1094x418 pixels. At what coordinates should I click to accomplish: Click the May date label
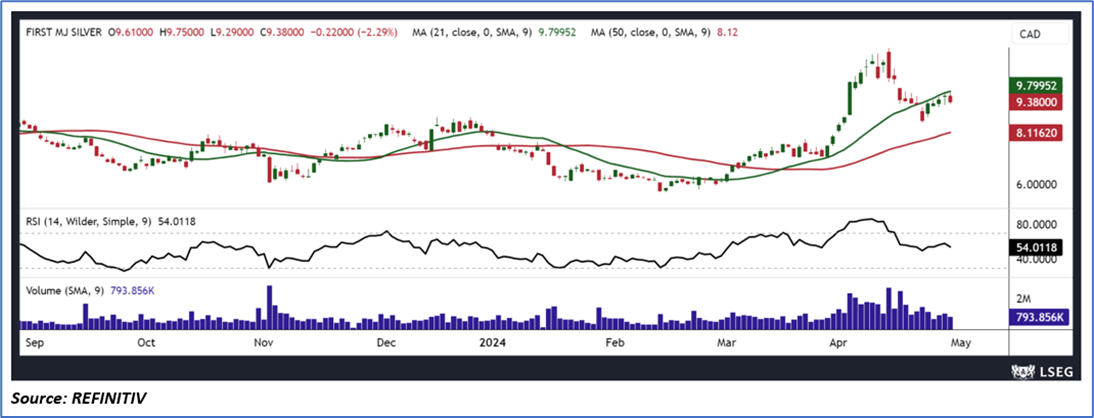coord(961,343)
